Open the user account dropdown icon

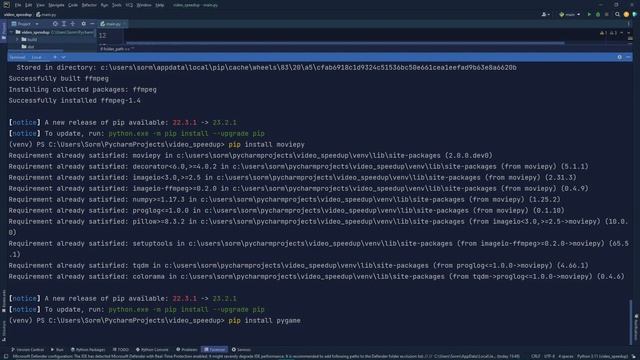(545, 15)
